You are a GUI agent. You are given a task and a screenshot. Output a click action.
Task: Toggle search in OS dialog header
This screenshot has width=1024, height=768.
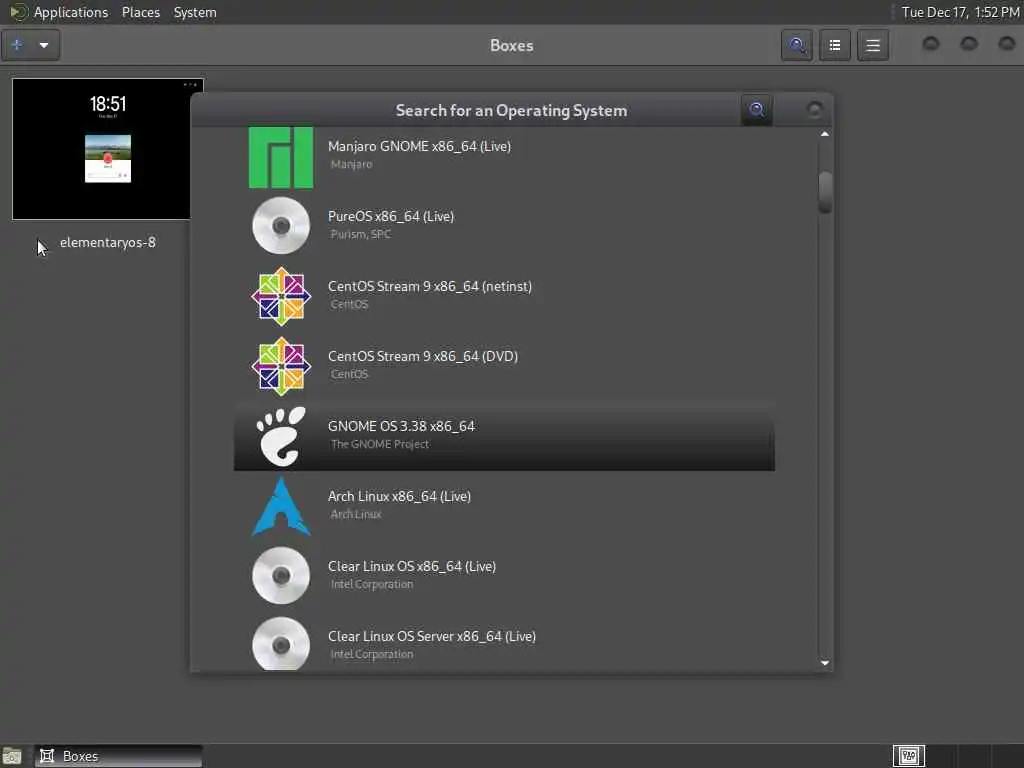[757, 110]
